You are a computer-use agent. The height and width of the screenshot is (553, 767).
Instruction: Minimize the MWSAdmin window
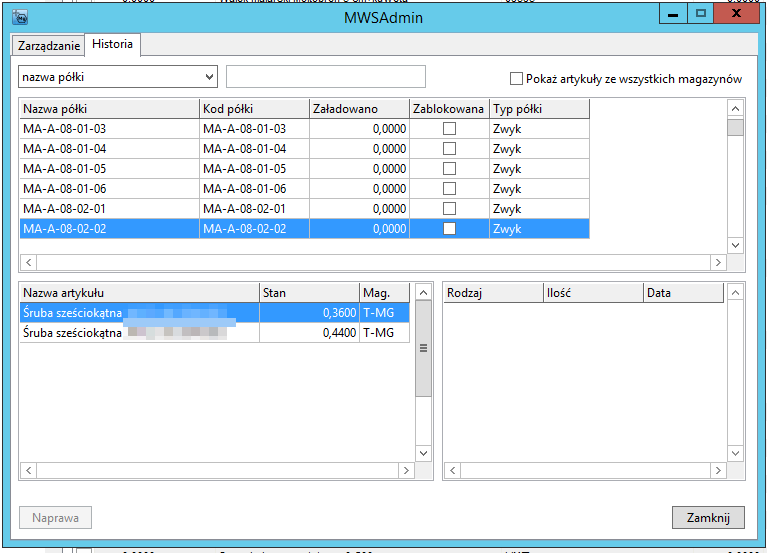pos(674,14)
